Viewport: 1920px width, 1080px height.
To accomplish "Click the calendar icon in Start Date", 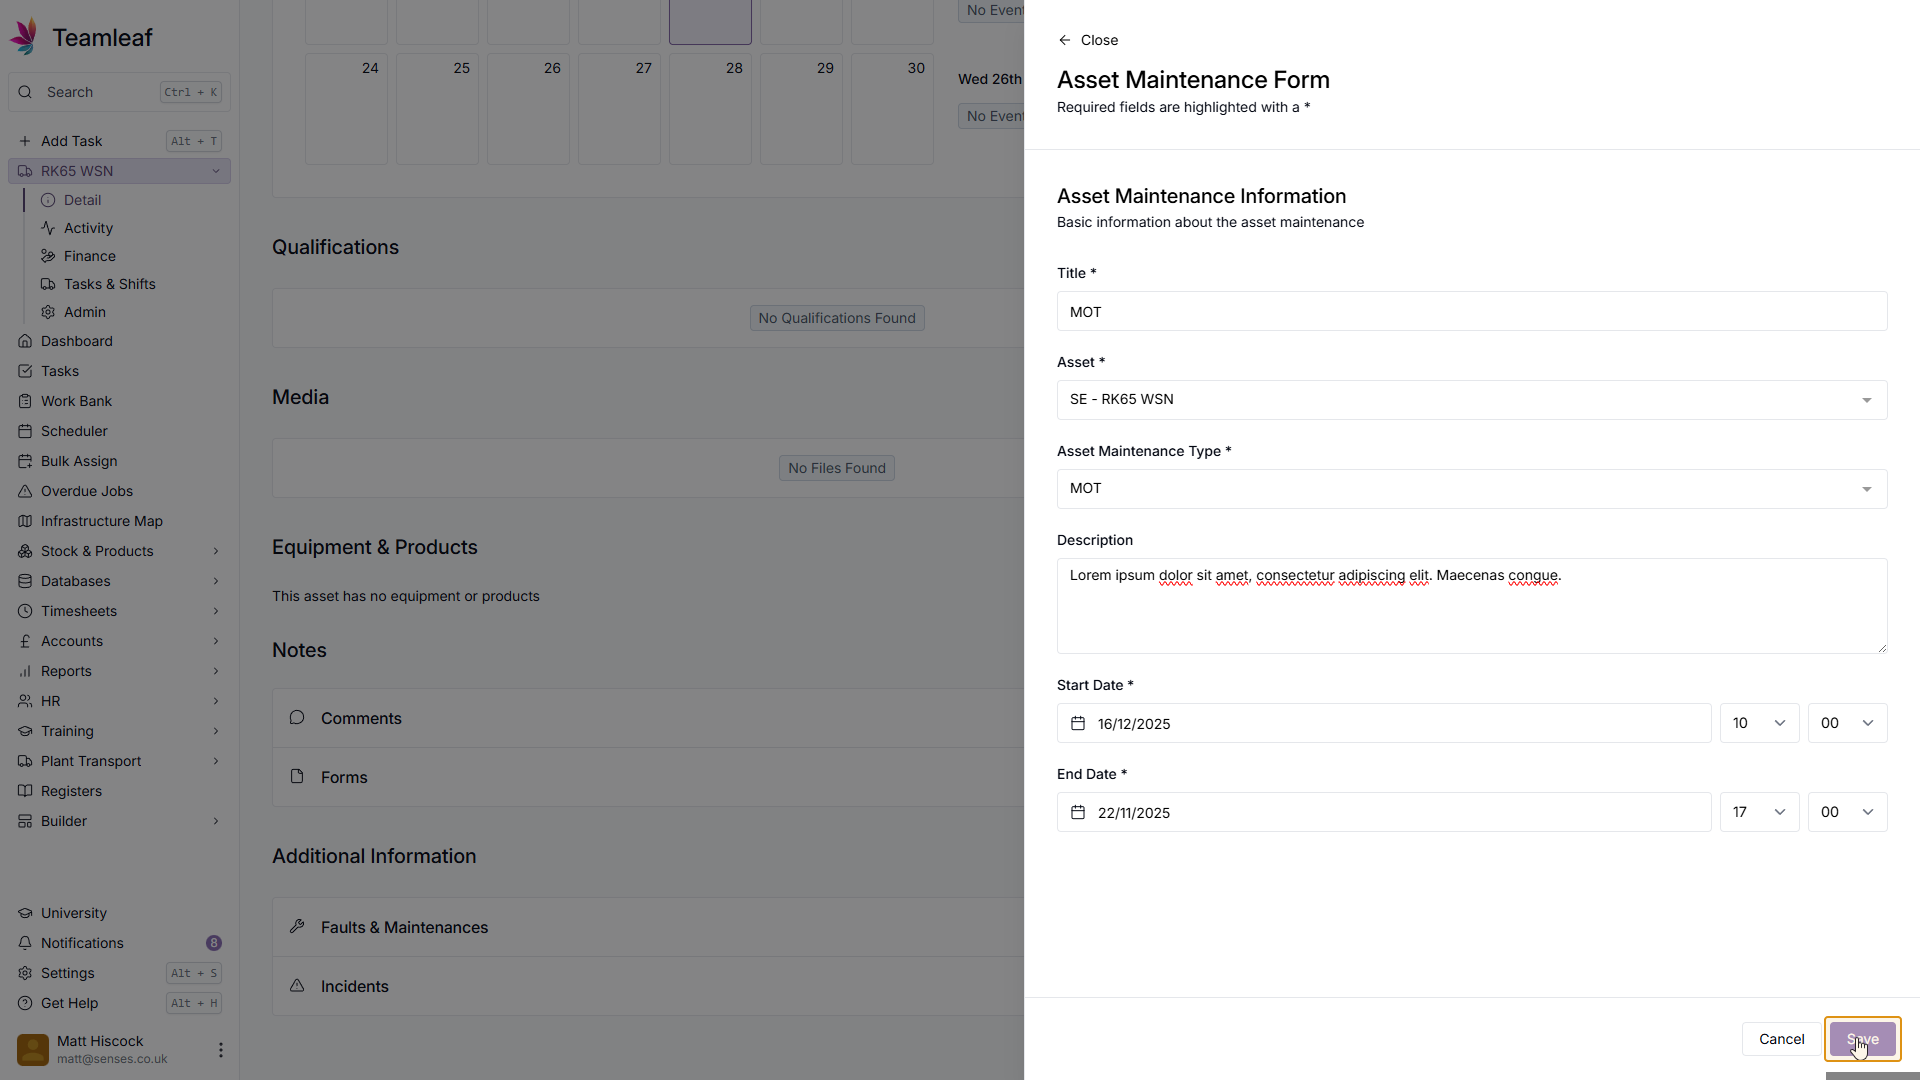I will click(x=1078, y=723).
